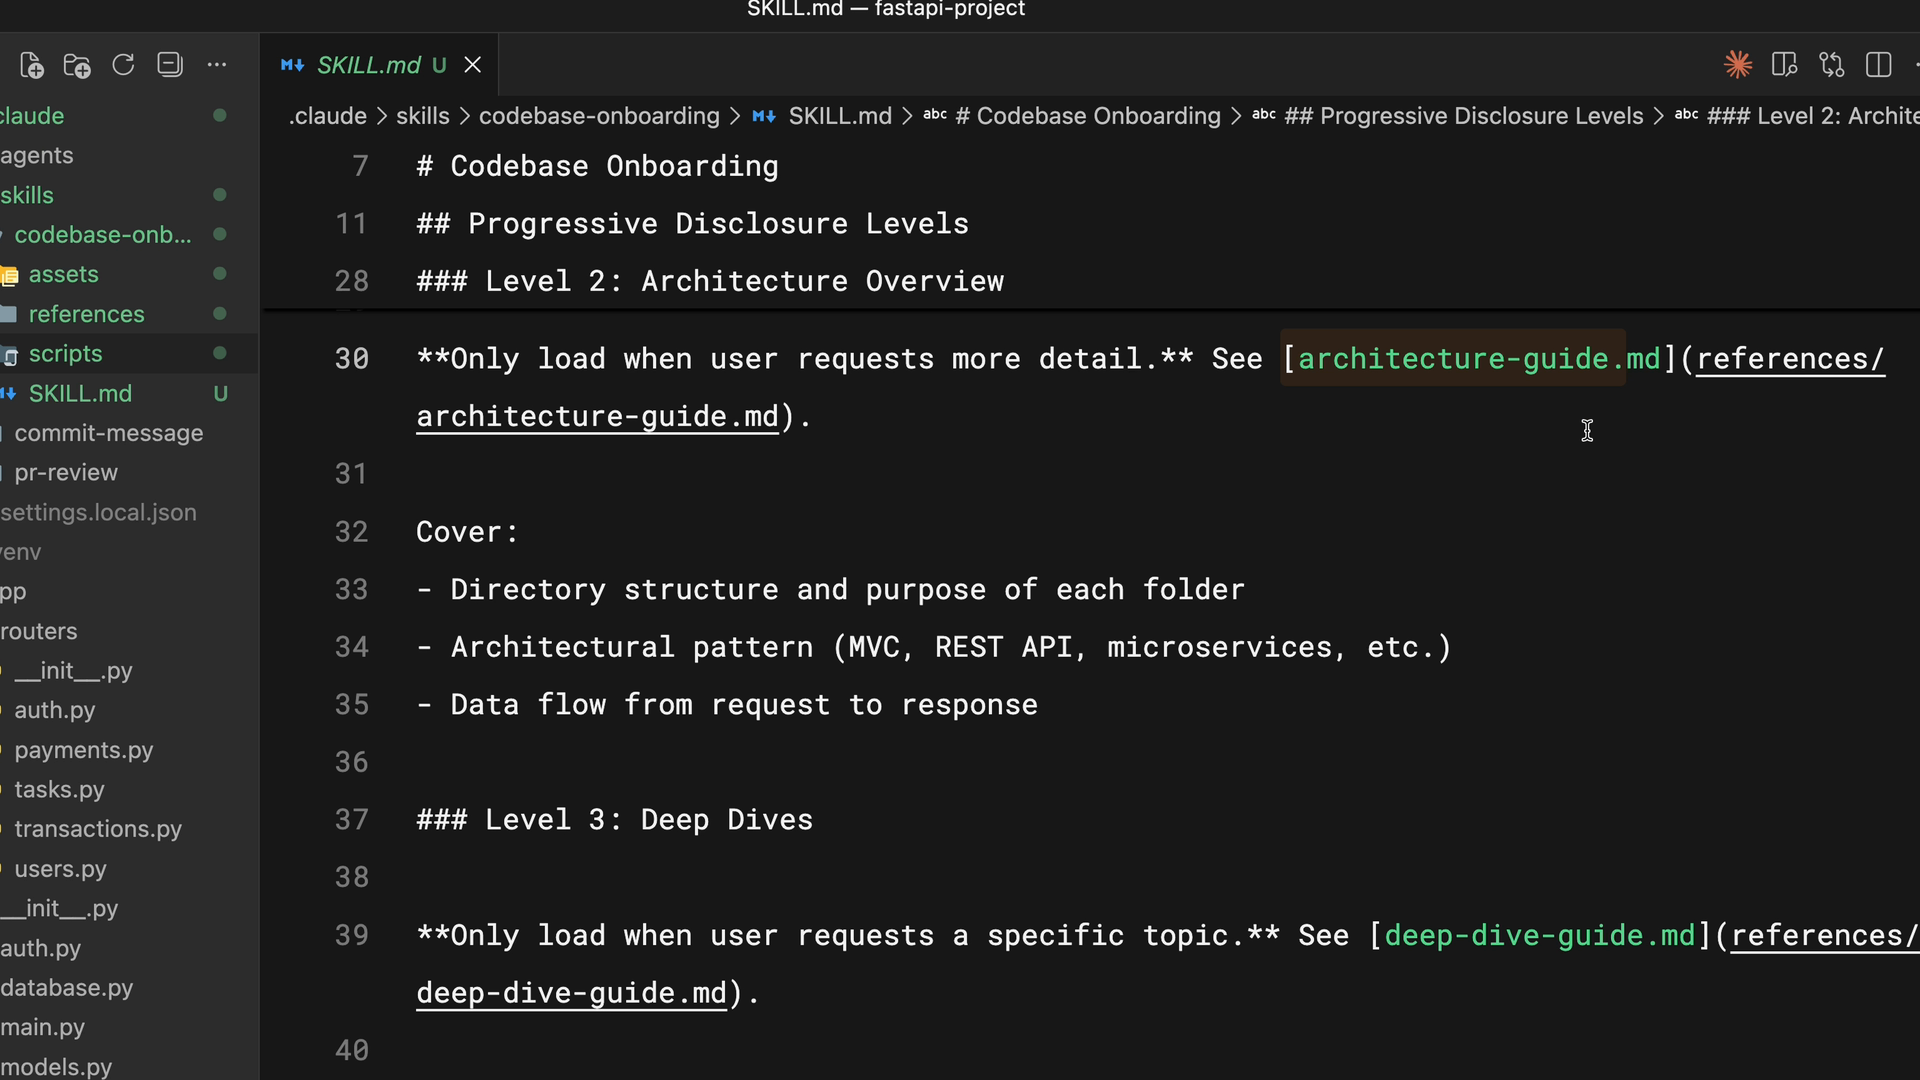The height and width of the screenshot is (1080, 1920).
Task: Launch the Claude Code starburst icon
Action: (x=1738, y=66)
